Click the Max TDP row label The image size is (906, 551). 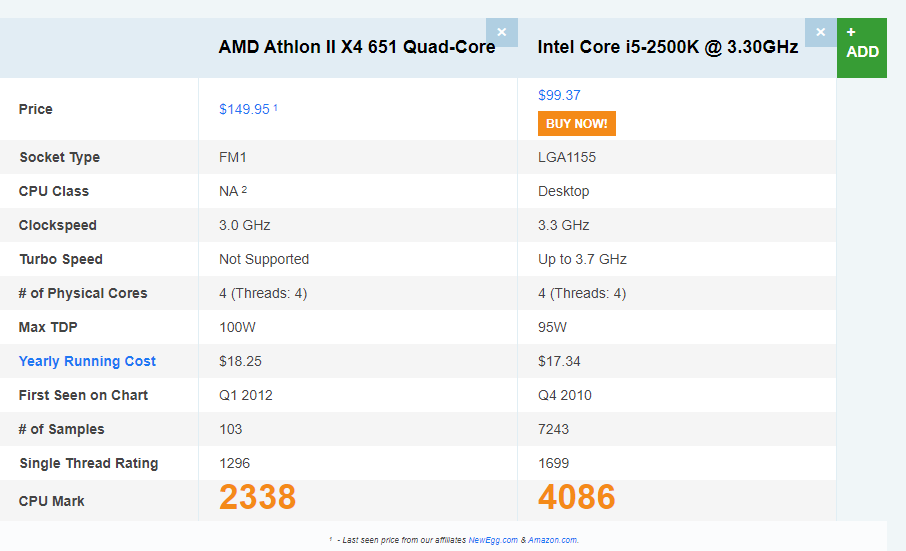(50, 327)
